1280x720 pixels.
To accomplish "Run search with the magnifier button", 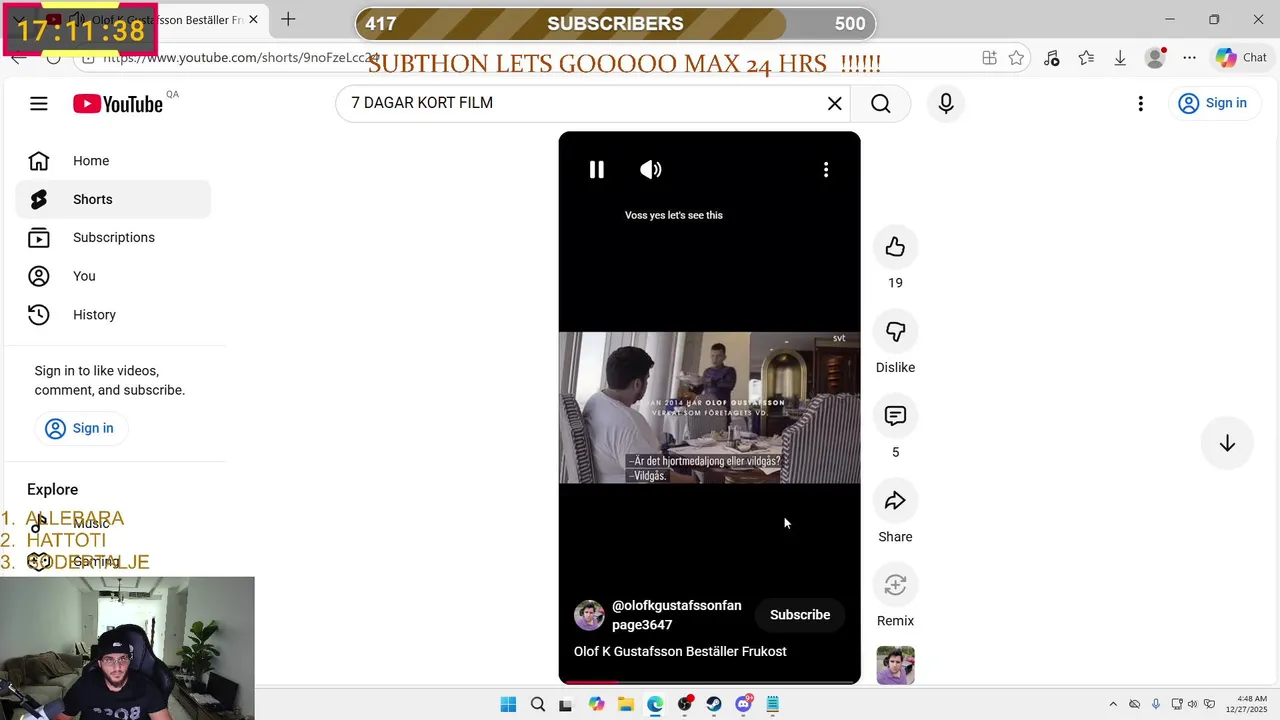I will (x=881, y=103).
